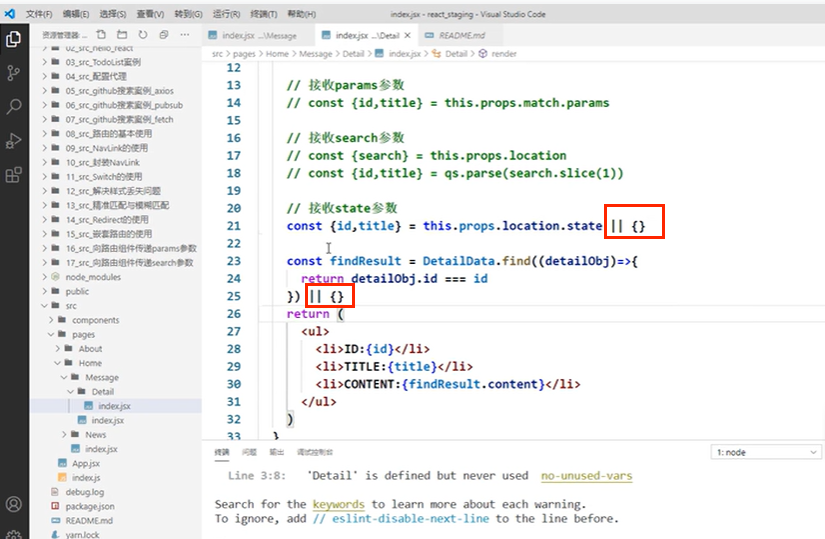Click the New Folder icon in explorer
The width and height of the screenshot is (825, 539).
122,35
